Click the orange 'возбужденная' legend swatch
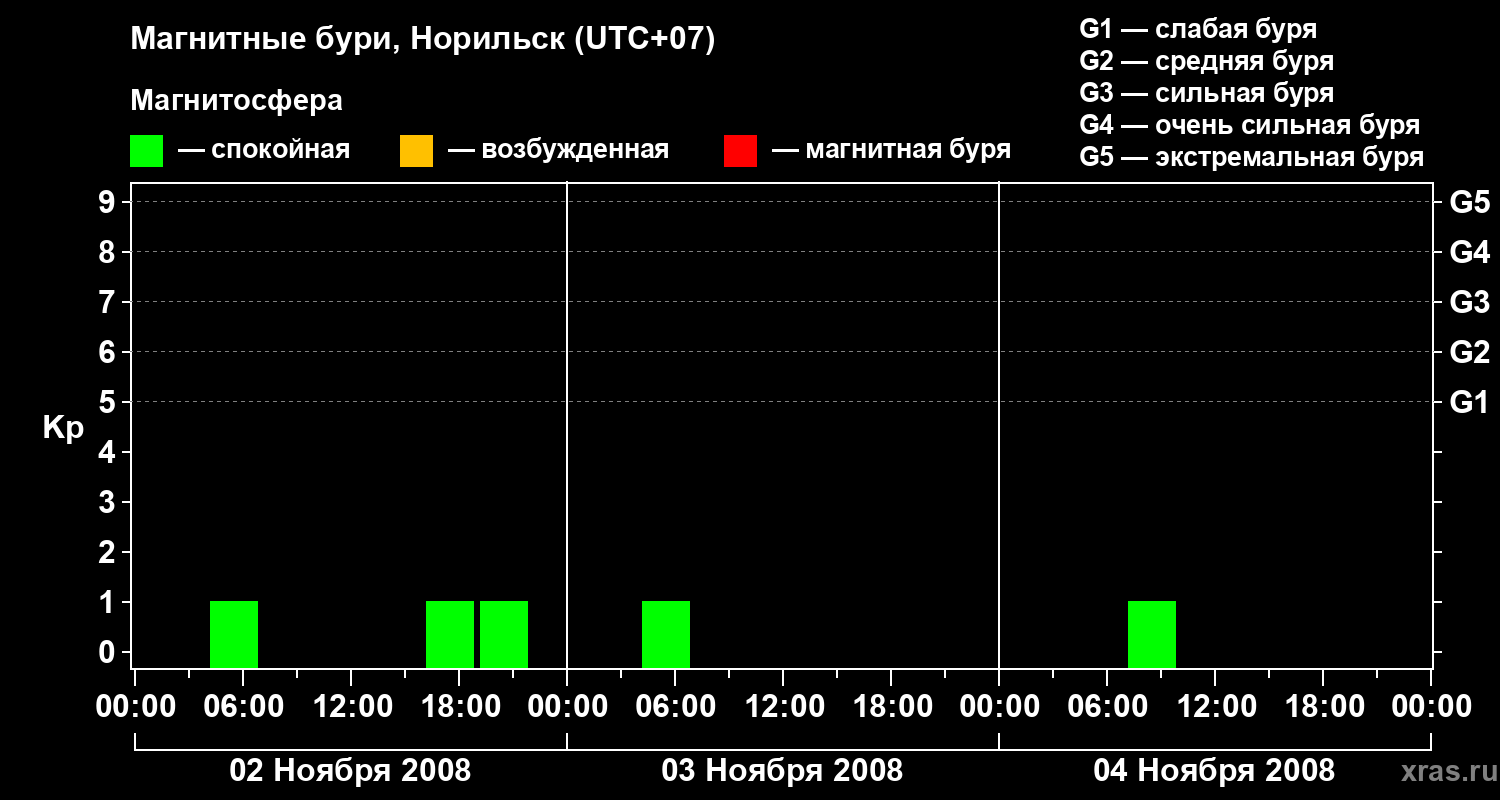The width and height of the screenshot is (1500, 800). pos(416,151)
